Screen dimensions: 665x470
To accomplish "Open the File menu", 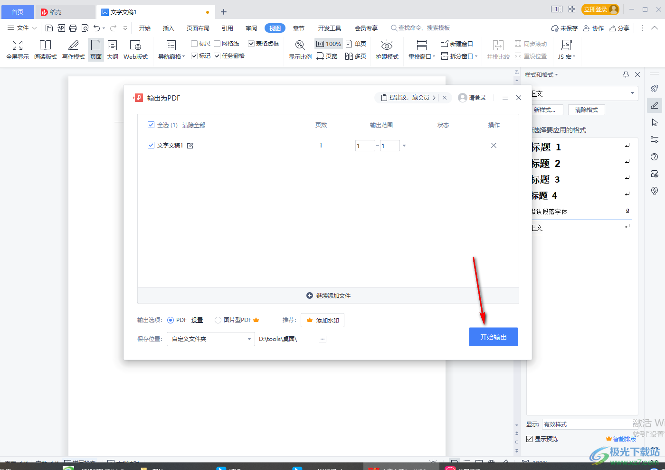I will (x=22, y=28).
